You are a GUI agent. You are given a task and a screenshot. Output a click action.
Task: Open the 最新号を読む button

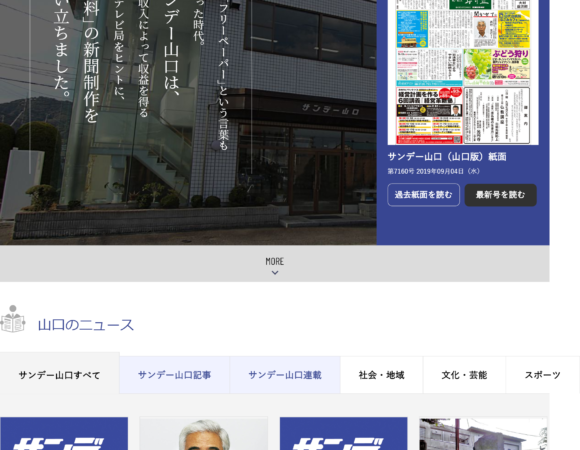(x=500, y=195)
